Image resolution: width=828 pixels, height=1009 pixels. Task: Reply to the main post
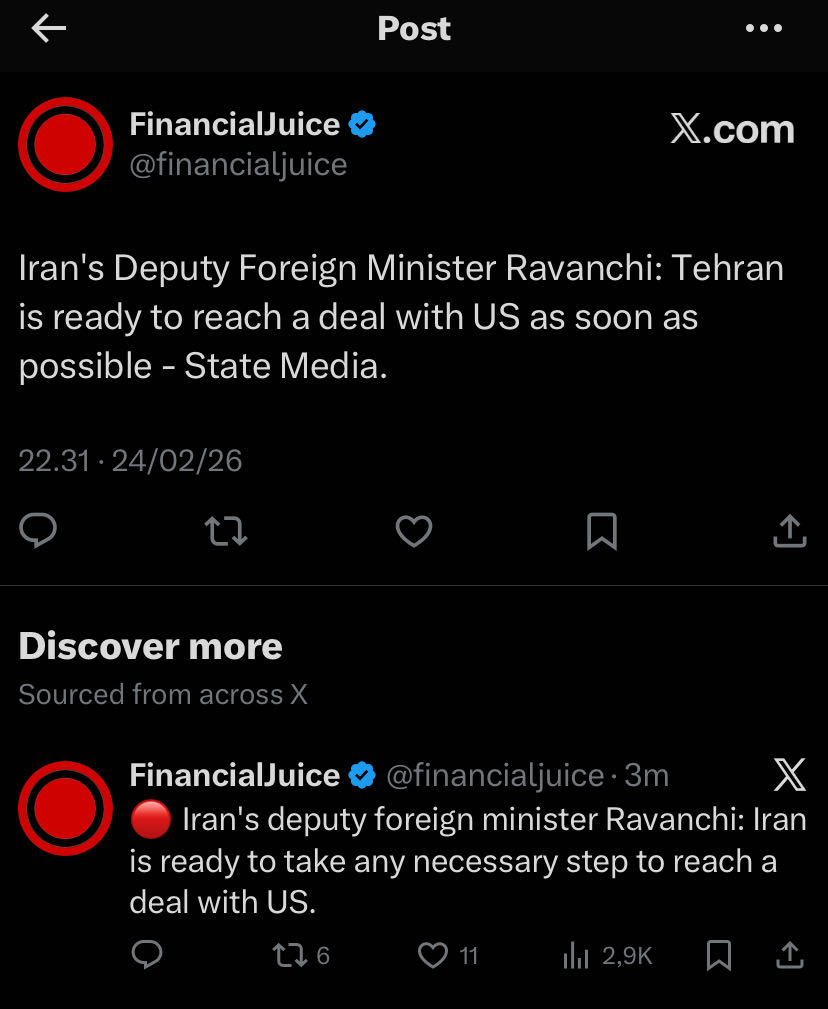click(x=39, y=530)
